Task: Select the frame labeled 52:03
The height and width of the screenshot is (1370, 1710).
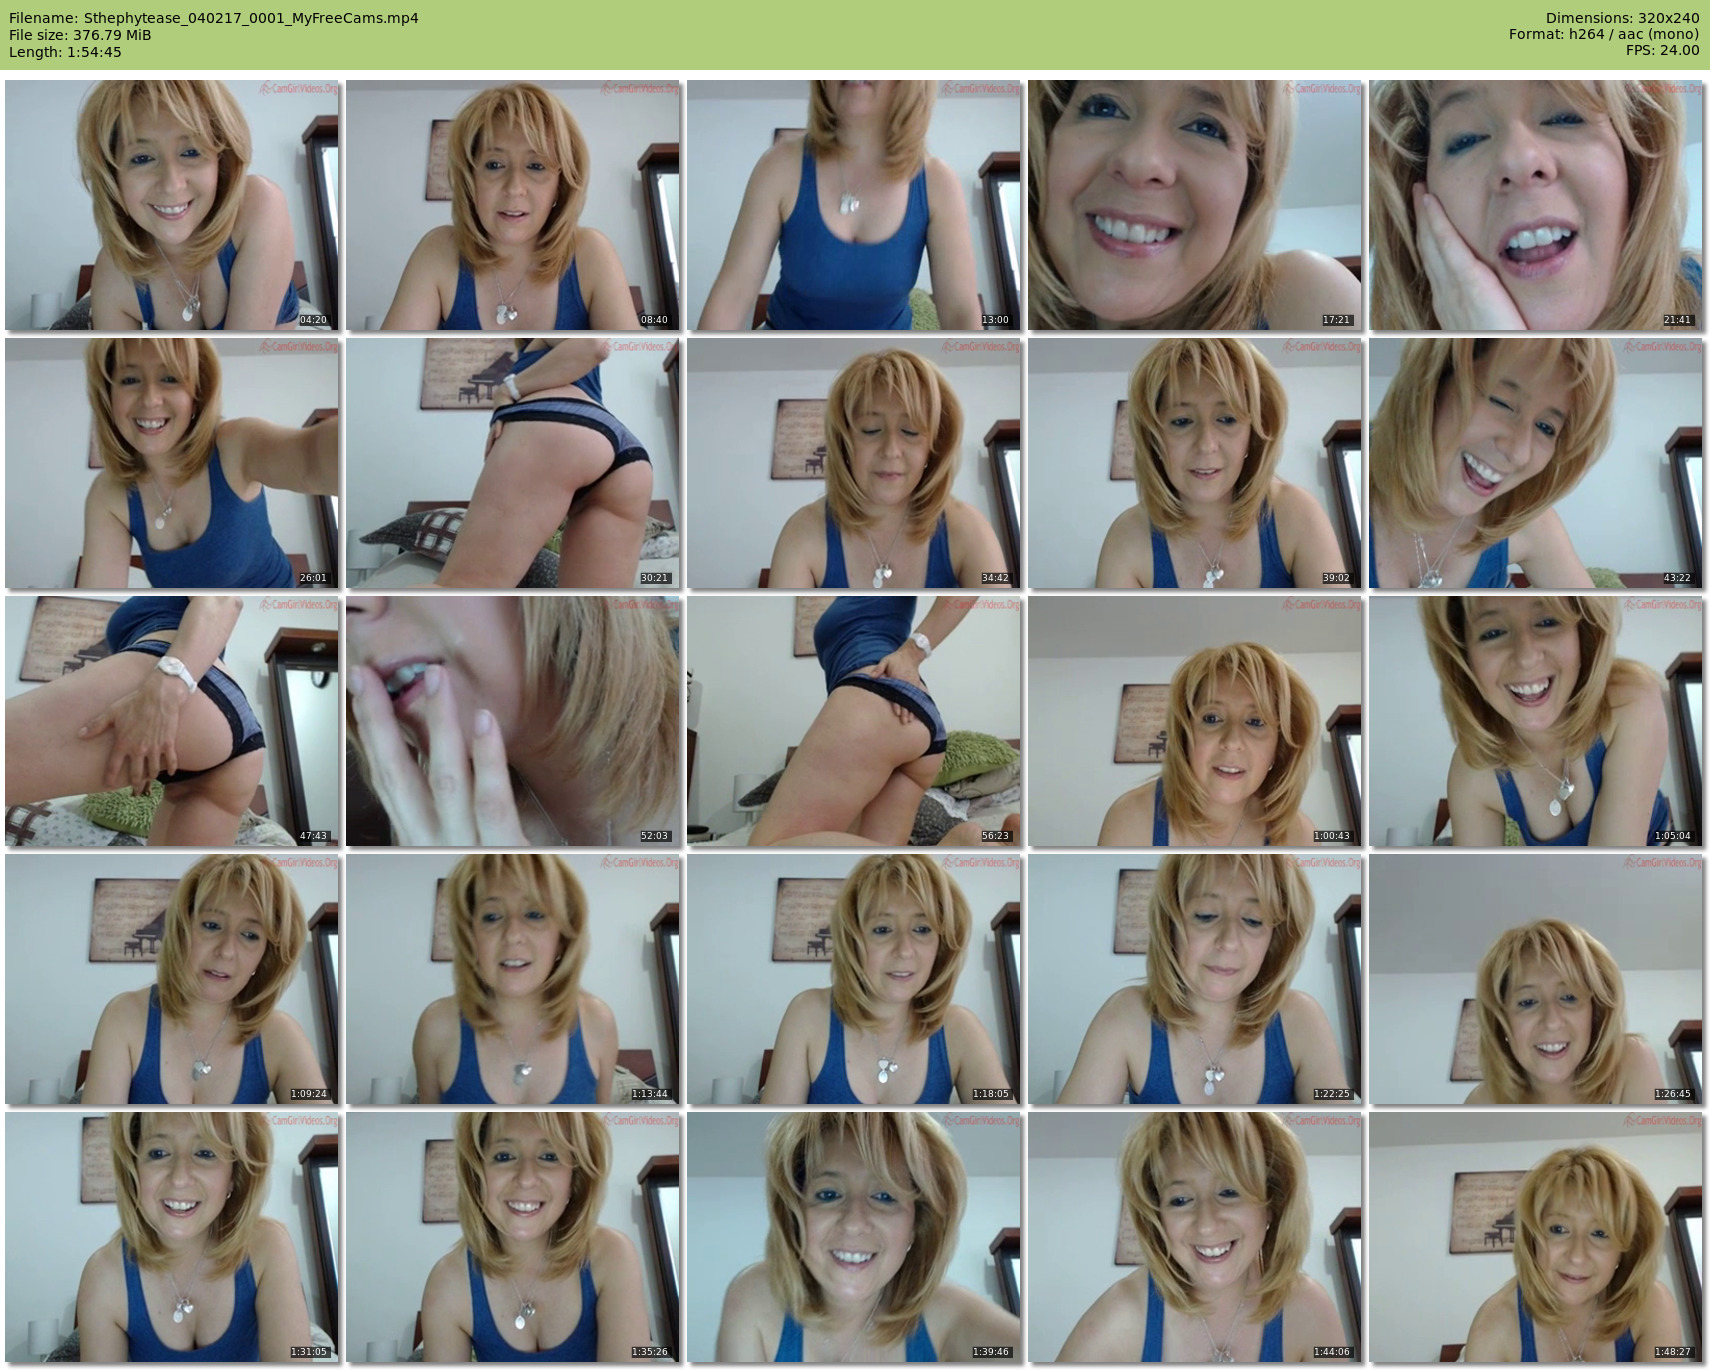Action: (513, 721)
